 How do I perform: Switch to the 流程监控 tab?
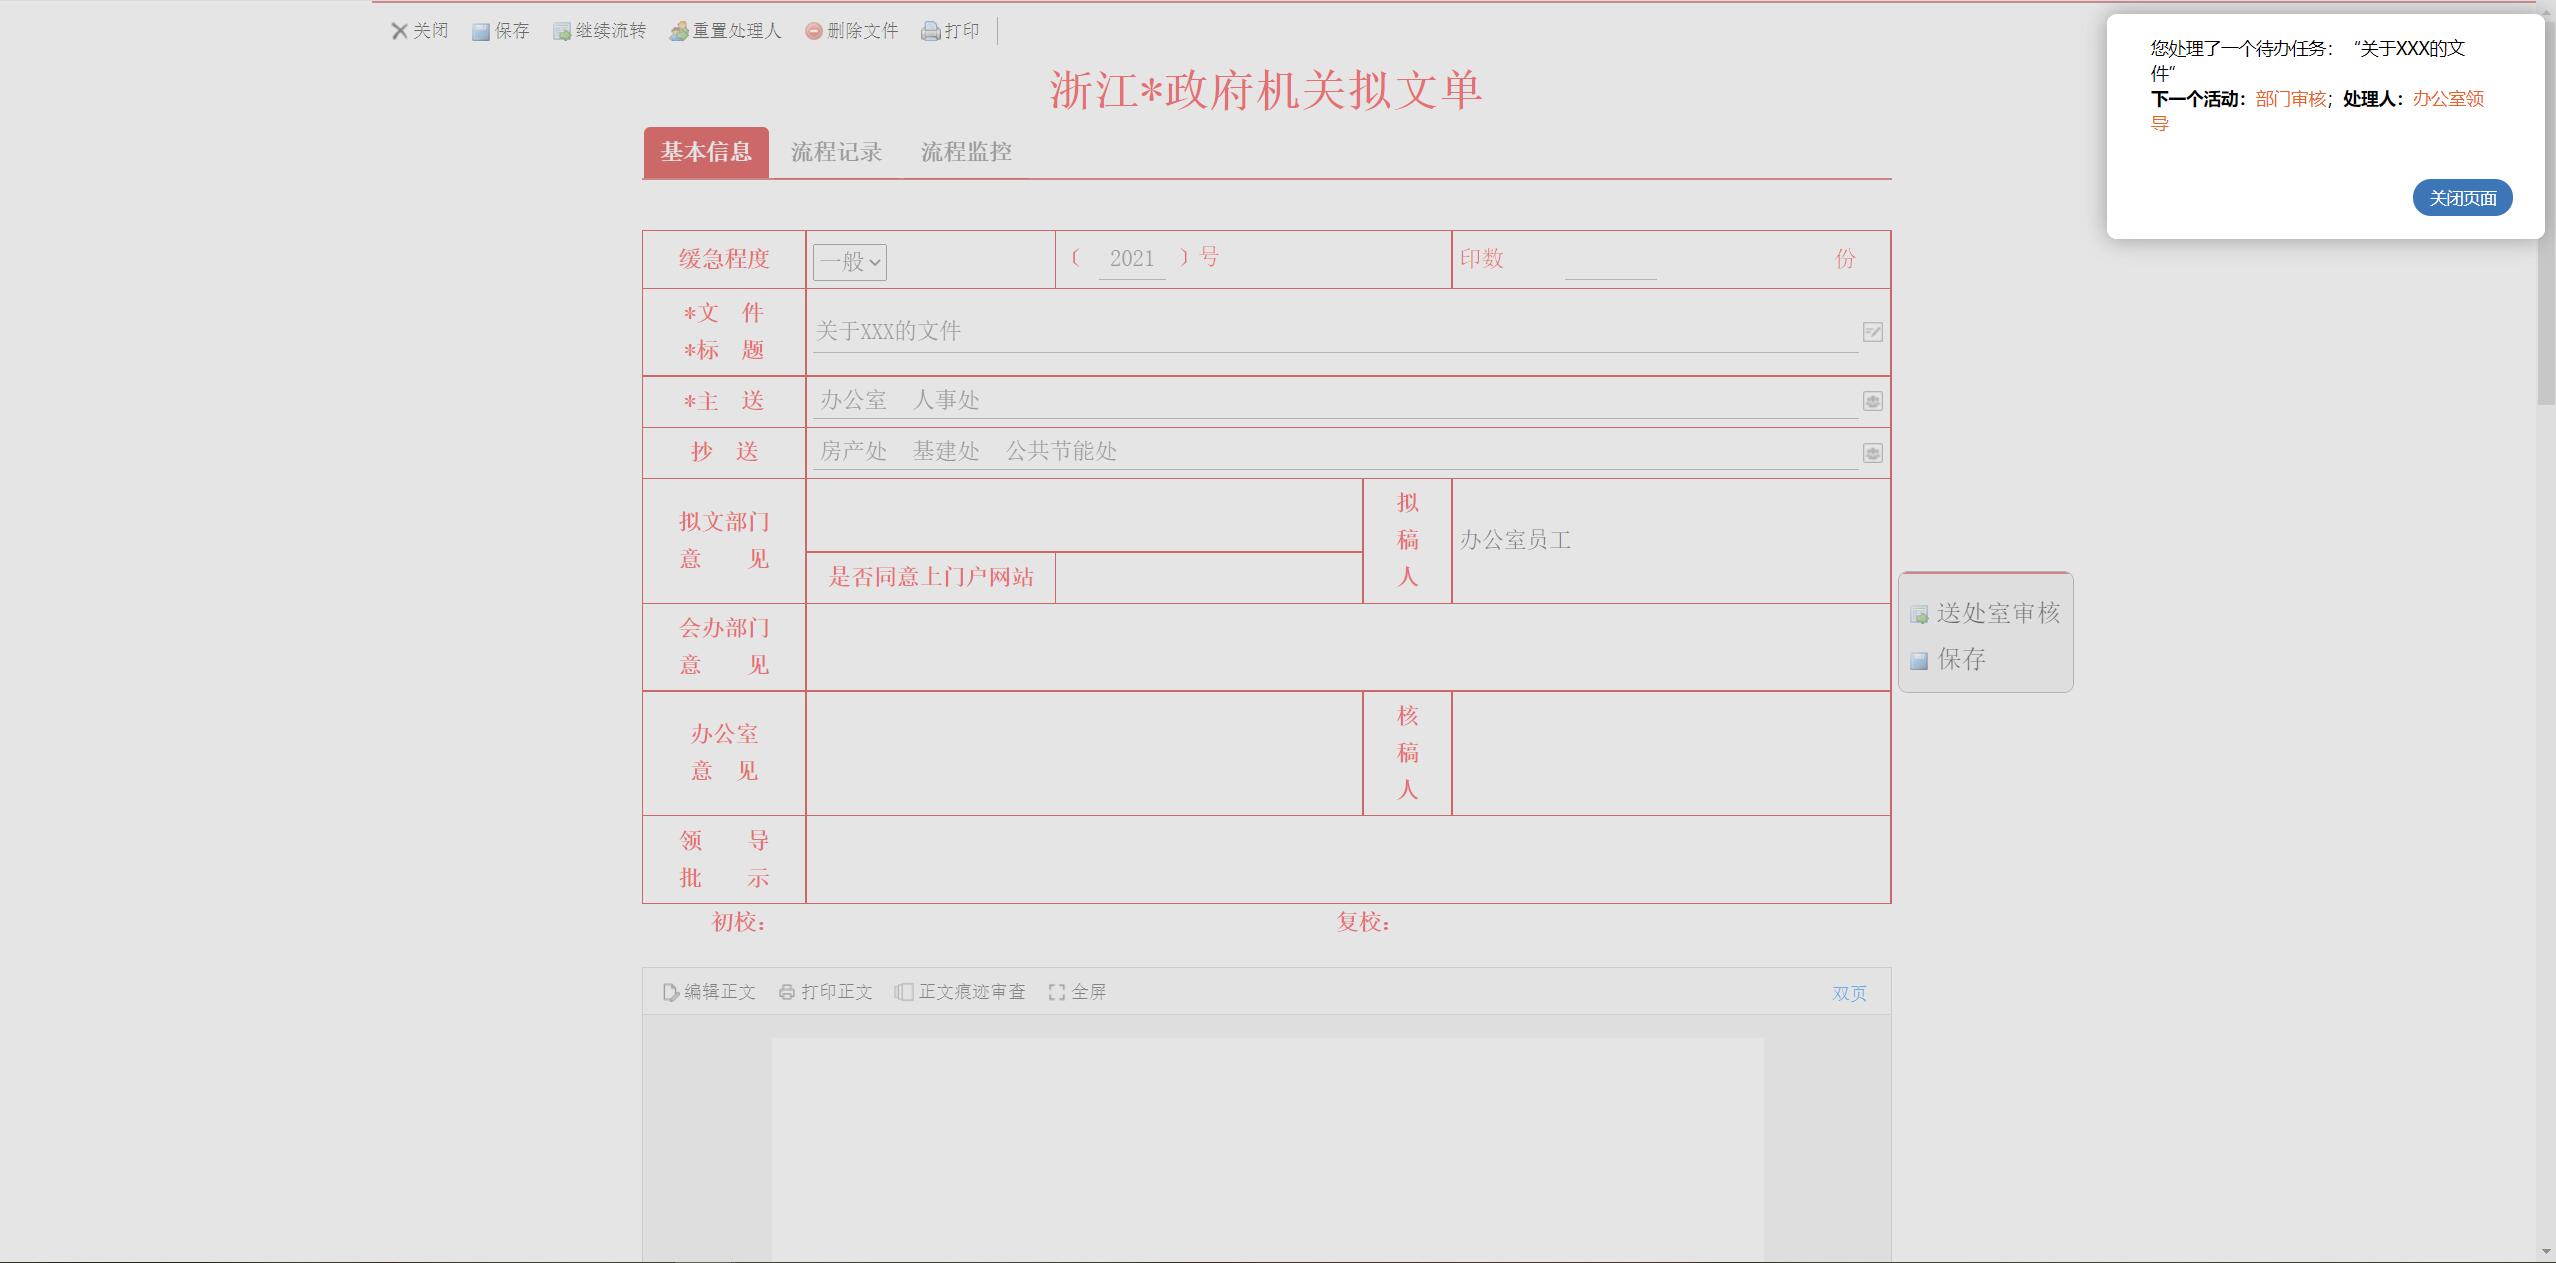click(x=966, y=152)
